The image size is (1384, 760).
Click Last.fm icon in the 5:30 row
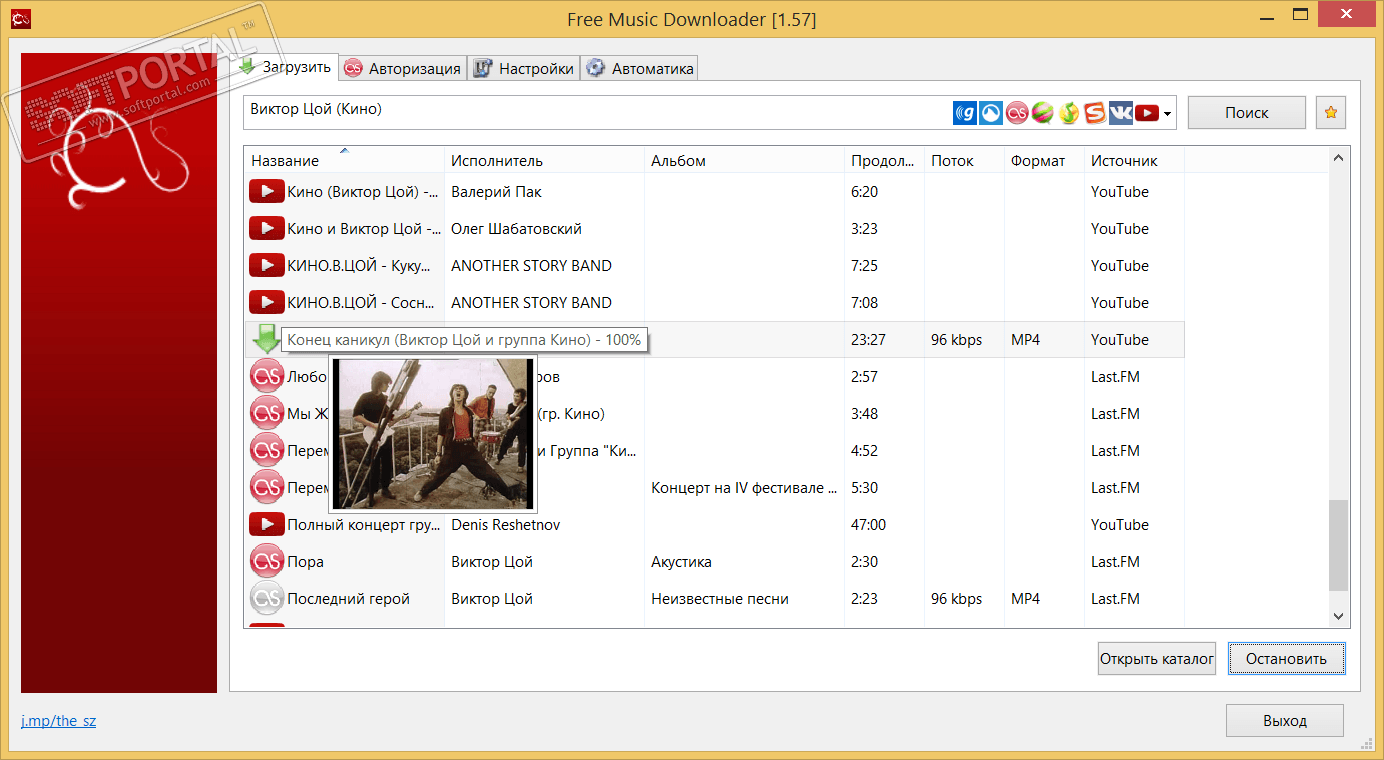click(x=266, y=488)
